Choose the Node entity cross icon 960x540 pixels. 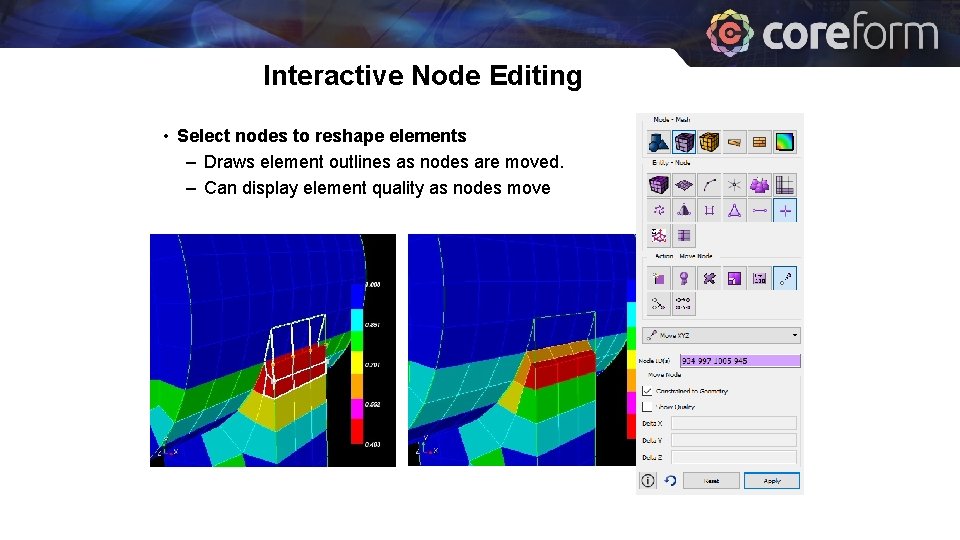point(785,210)
